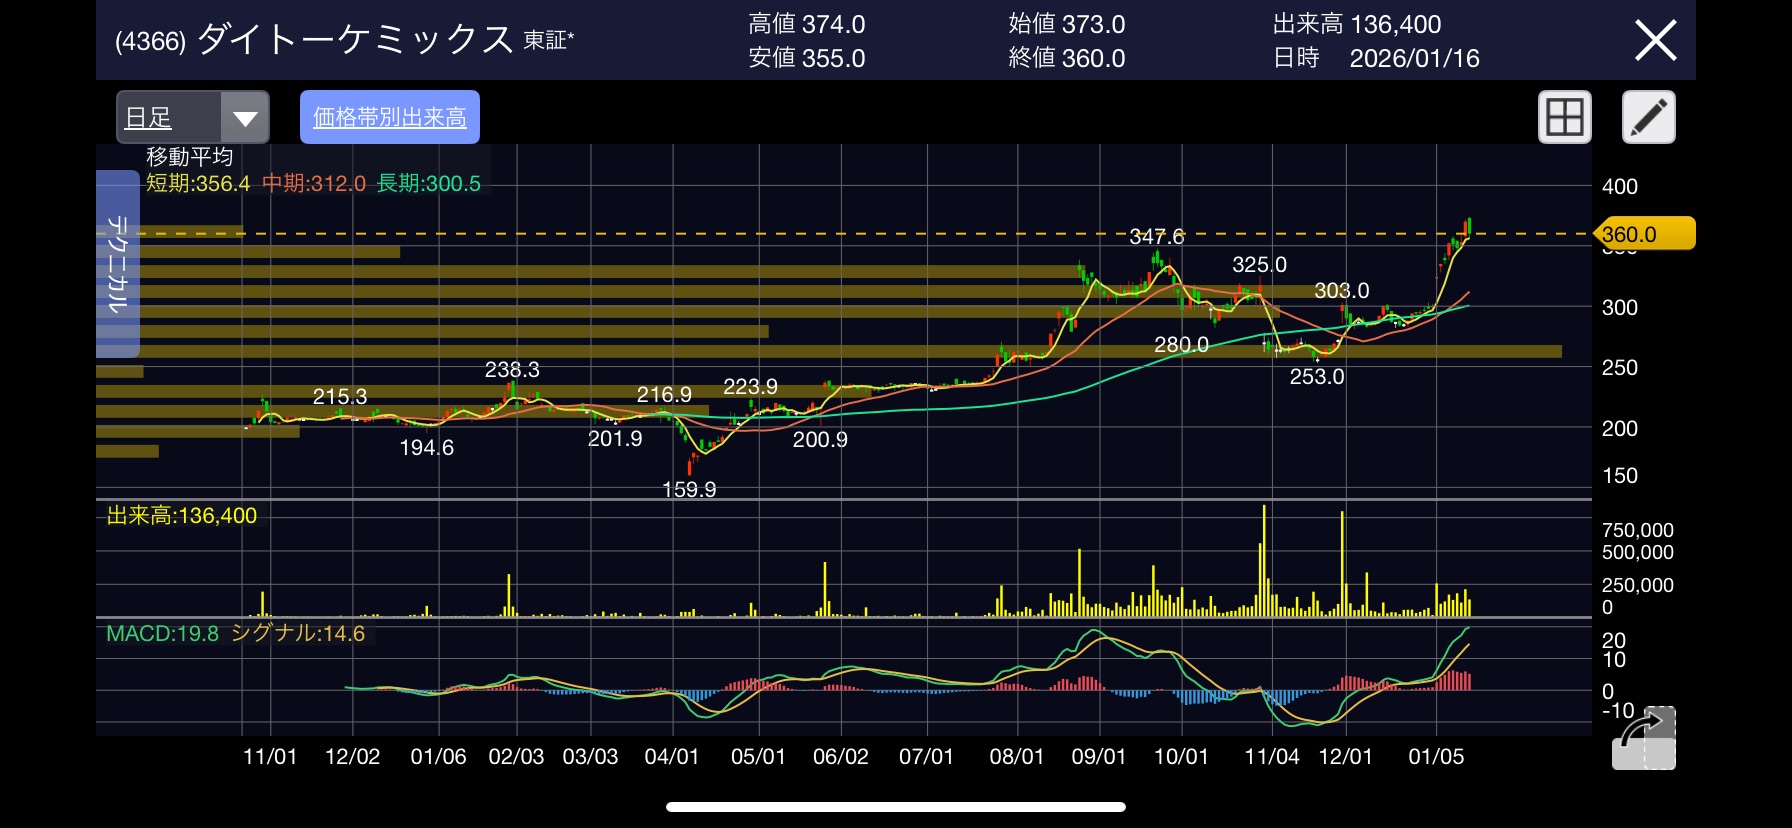Open the テクニカル side tab
Screen dimensions: 1792x828
click(118, 264)
